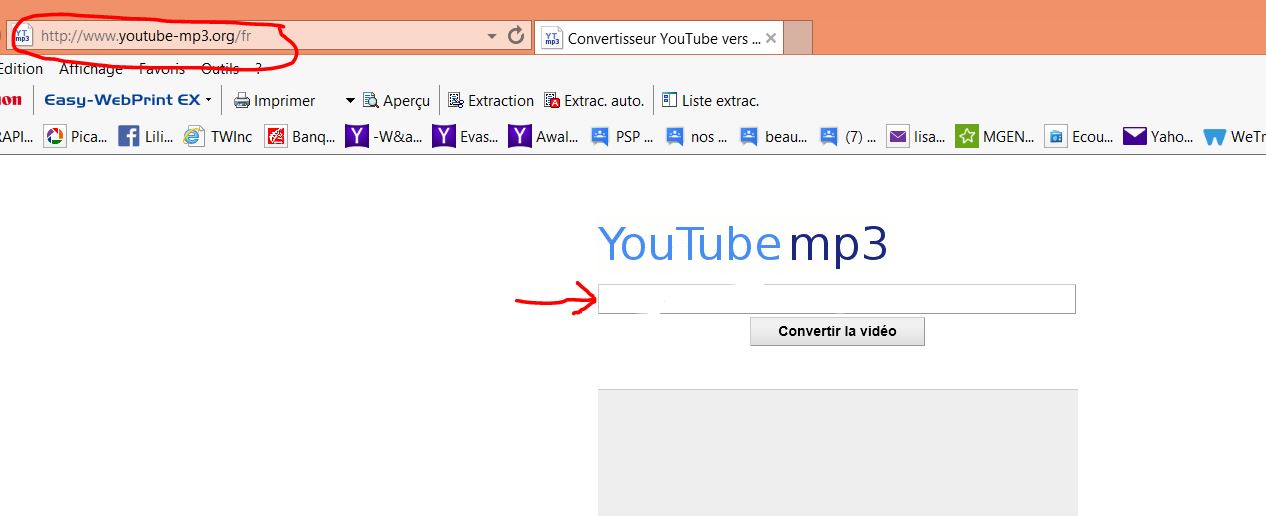
Task: Open the Evas... Yahoo favorite
Action: pos(465,136)
